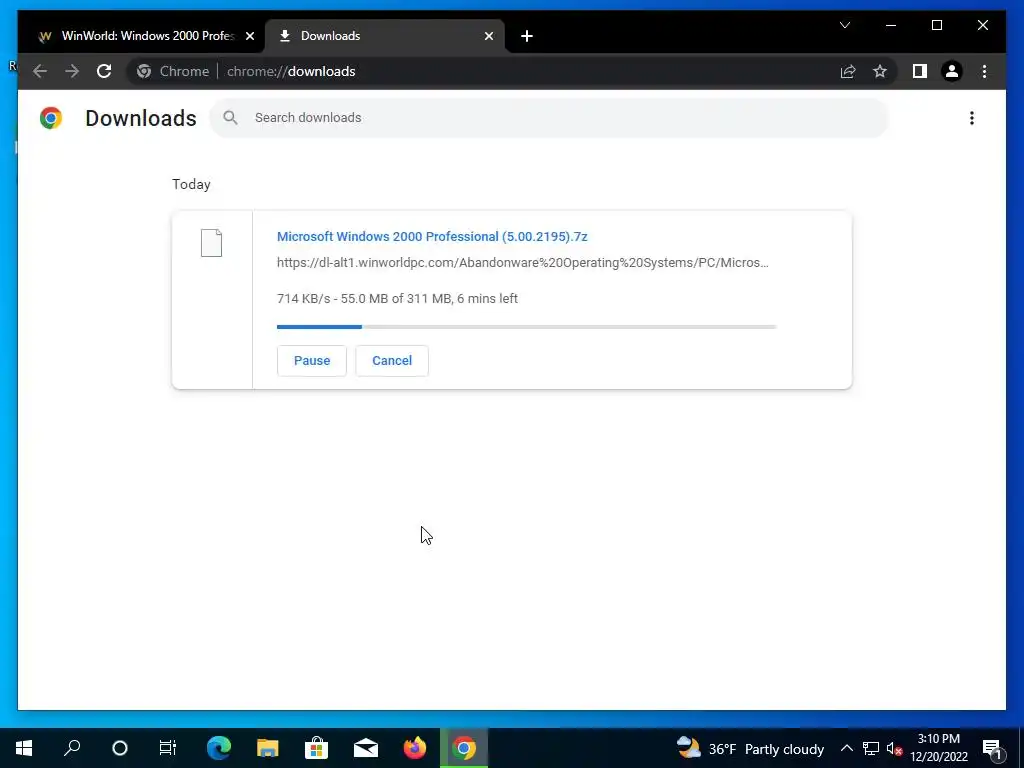Open File Explorer from taskbar
Image resolution: width=1024 pixels, height=768 pixels.
(267, 748)
